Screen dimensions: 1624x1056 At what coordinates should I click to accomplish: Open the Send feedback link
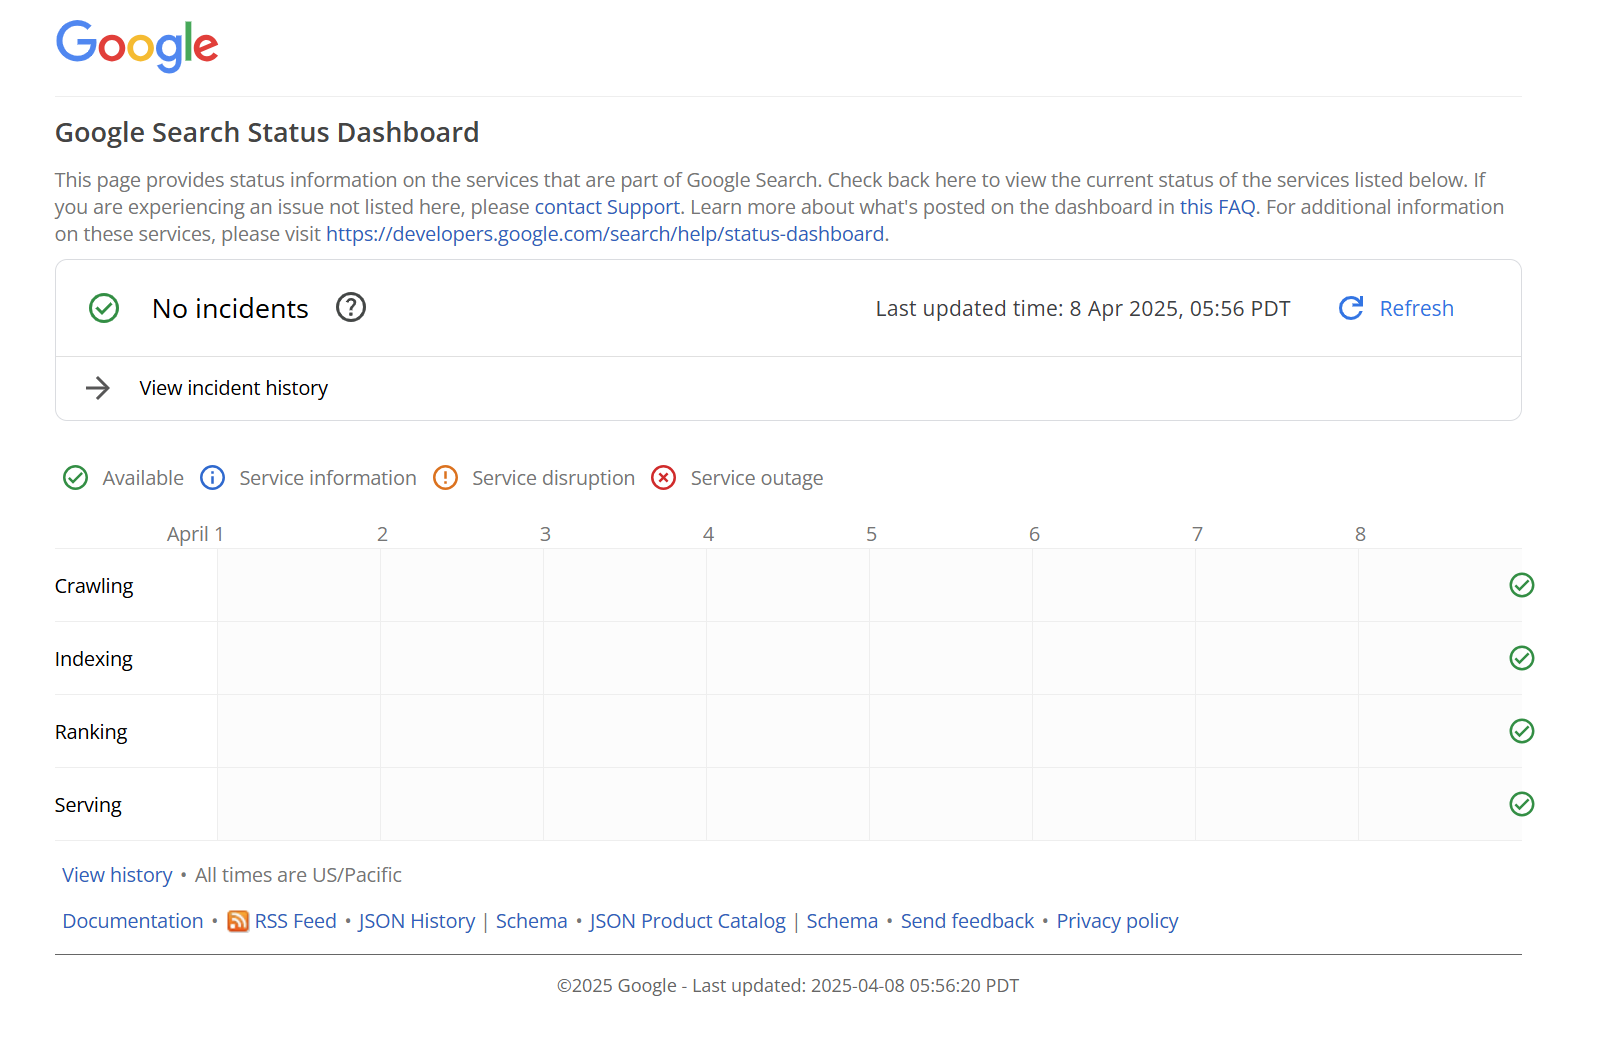pos(967,921)
